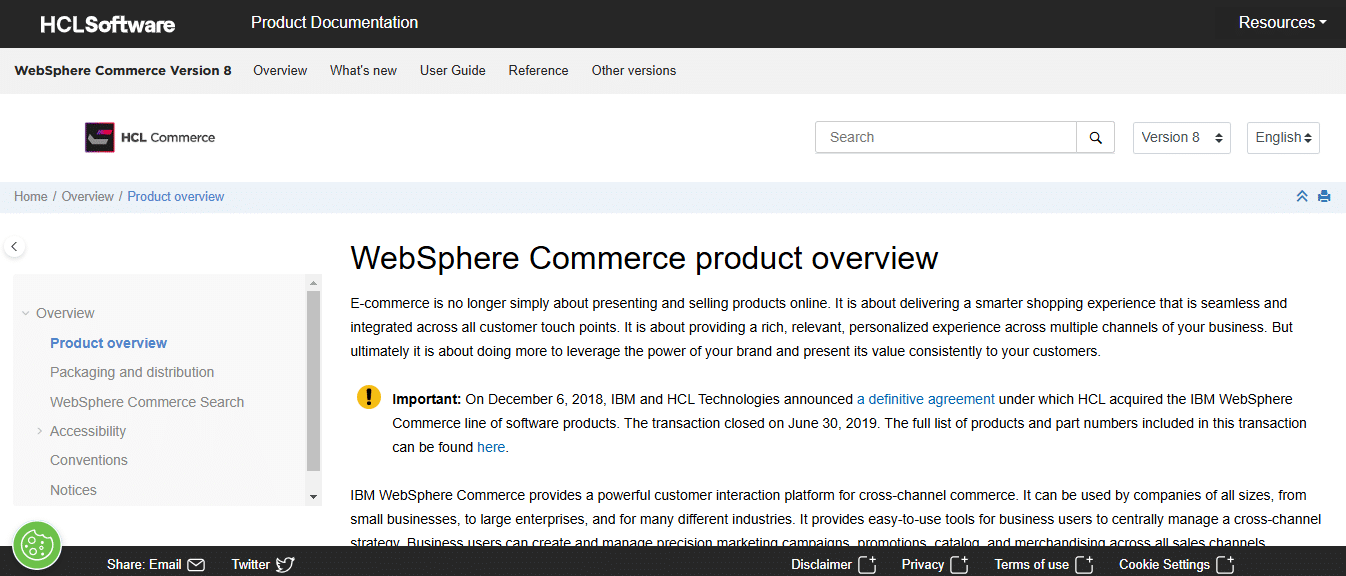Image resolution: width=1346 pixels, height=576 pixels.
Task: Click the sidebar scrollbar thumb
Action: [x=313, y=381]
